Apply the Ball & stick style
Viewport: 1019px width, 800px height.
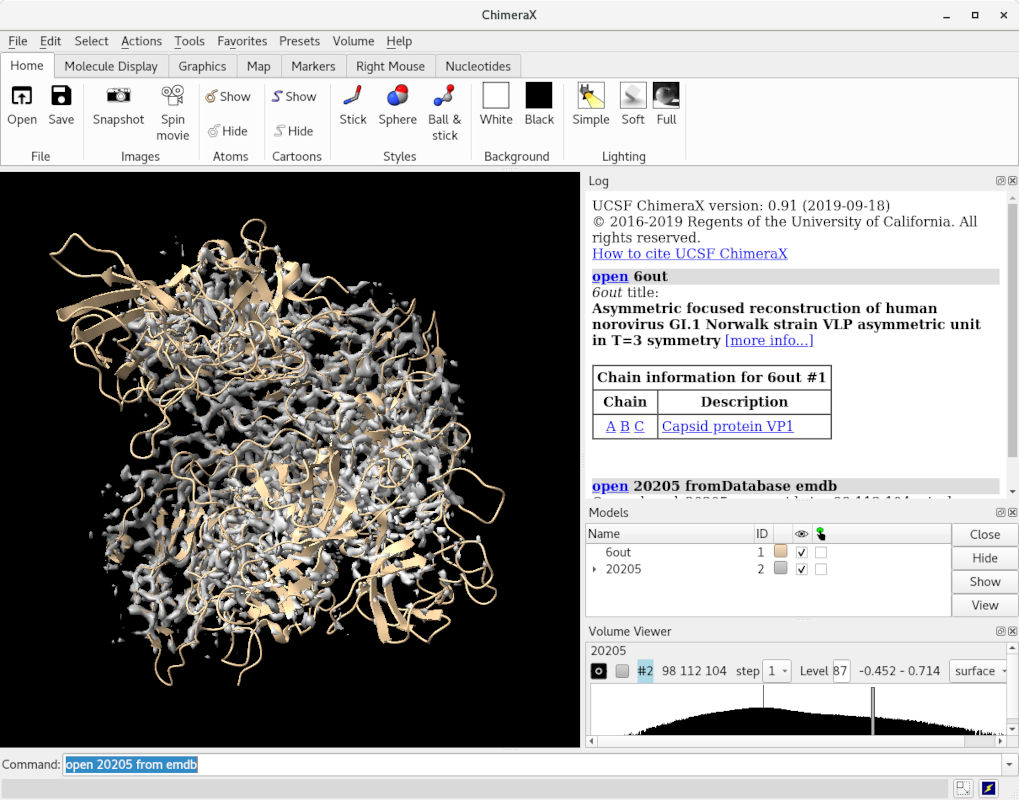[445, 96]
